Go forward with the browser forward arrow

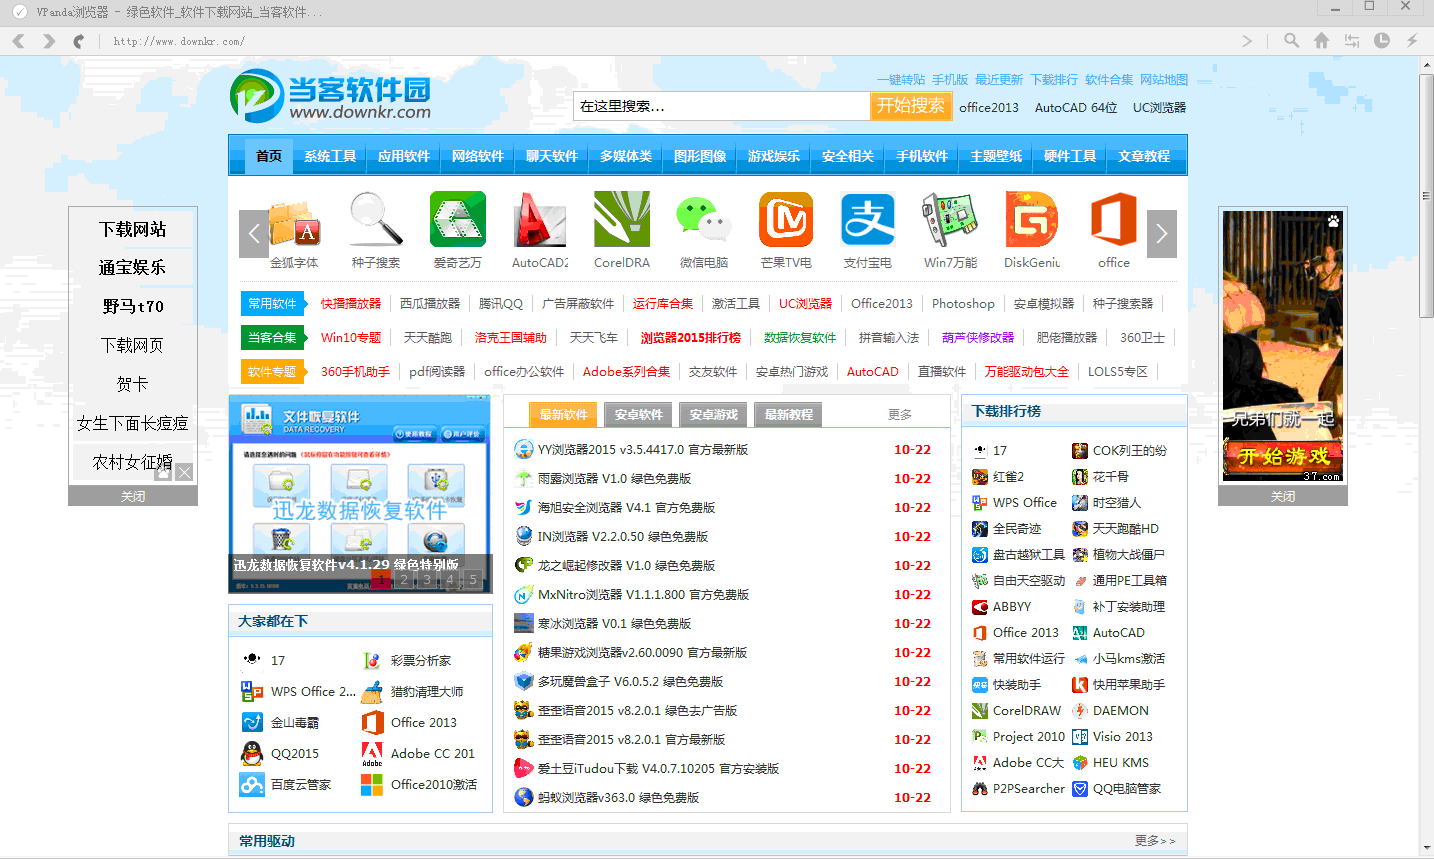(x=48, y=41)
